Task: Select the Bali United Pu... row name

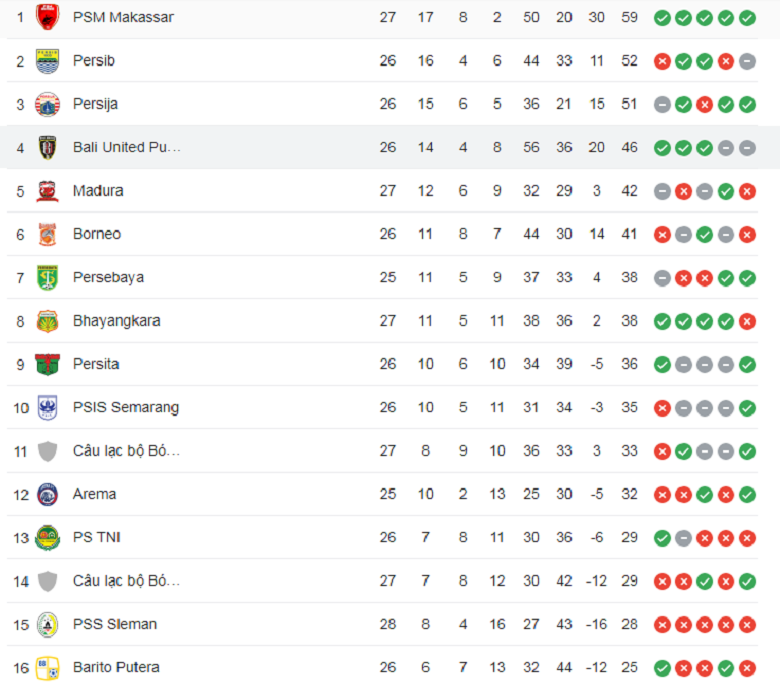Action: (126, 147)
